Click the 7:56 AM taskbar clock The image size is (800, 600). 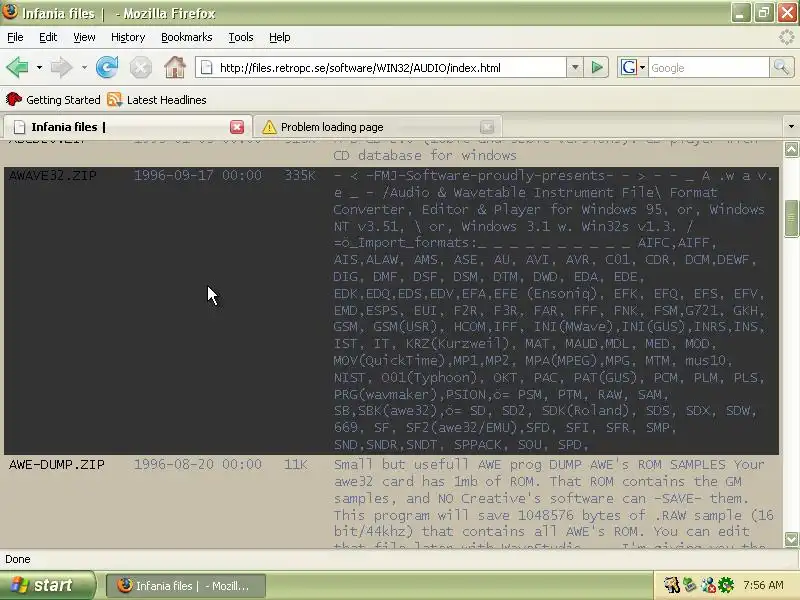(763, 585)
